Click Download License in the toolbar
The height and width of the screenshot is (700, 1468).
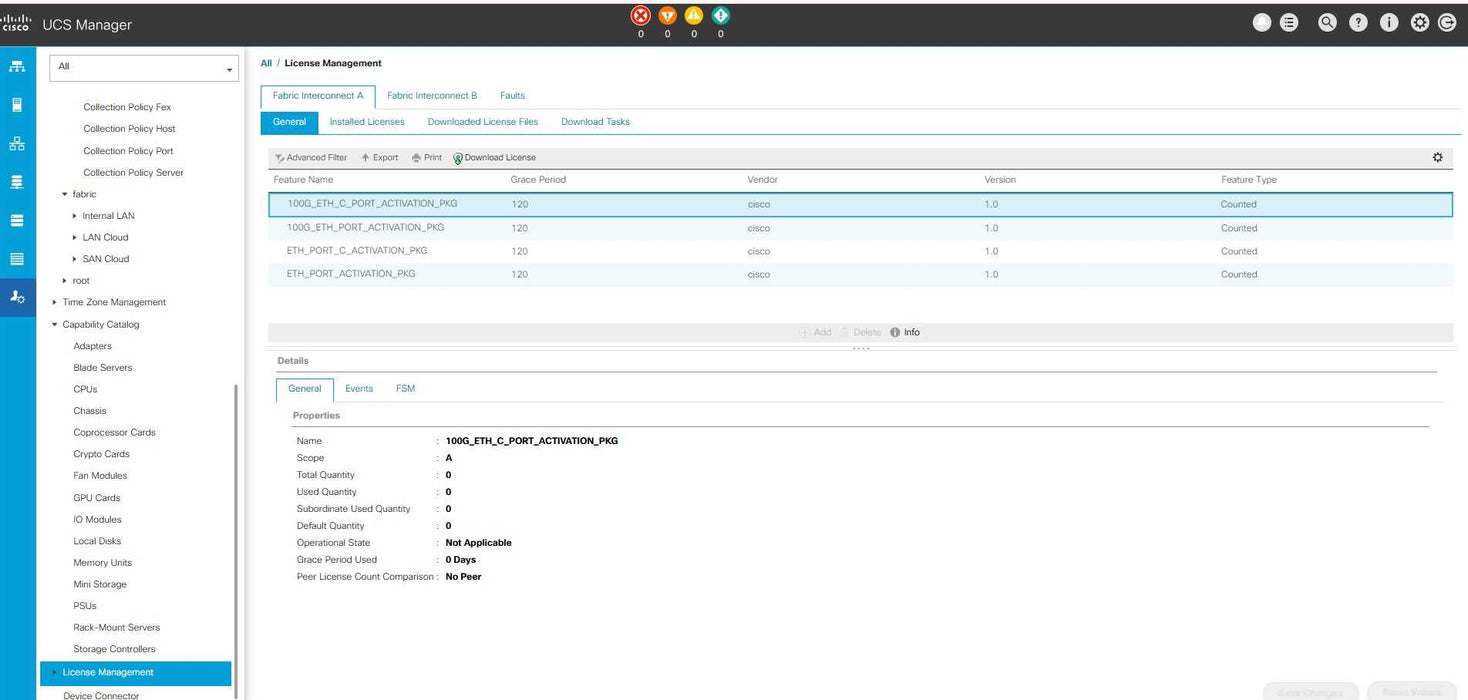tap(494, 158)
